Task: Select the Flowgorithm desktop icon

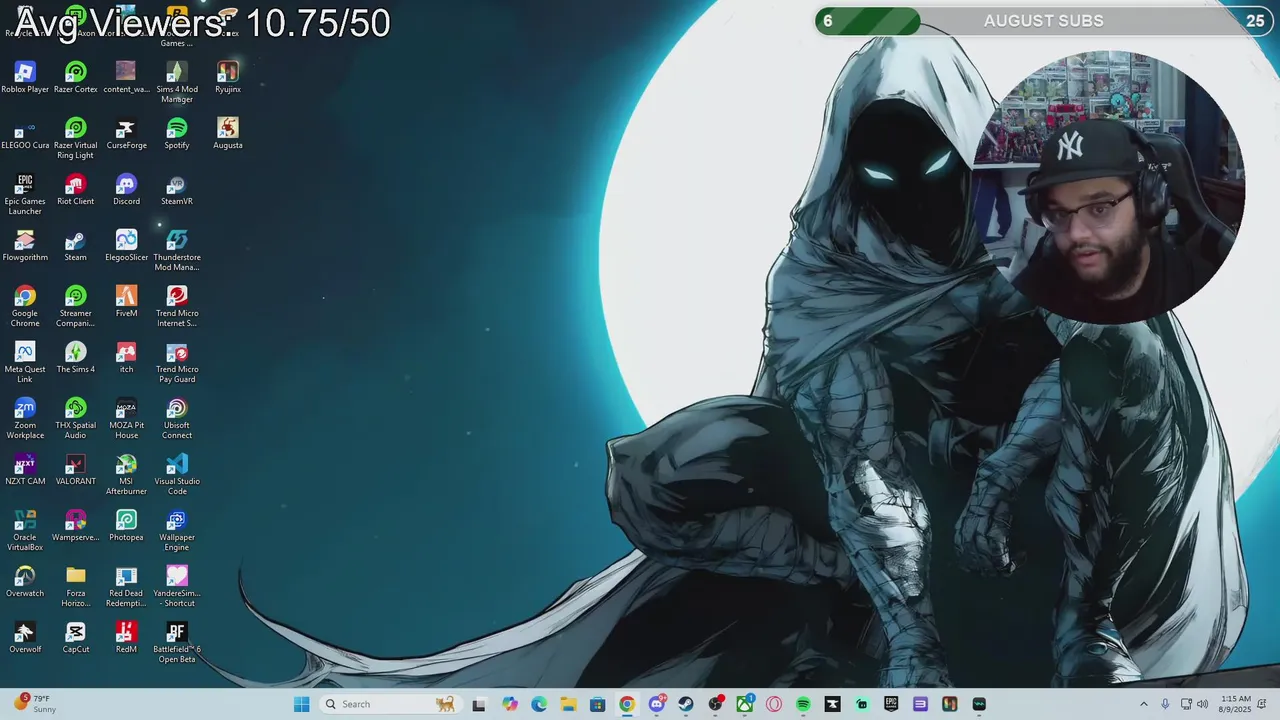Action: point(25,246)
